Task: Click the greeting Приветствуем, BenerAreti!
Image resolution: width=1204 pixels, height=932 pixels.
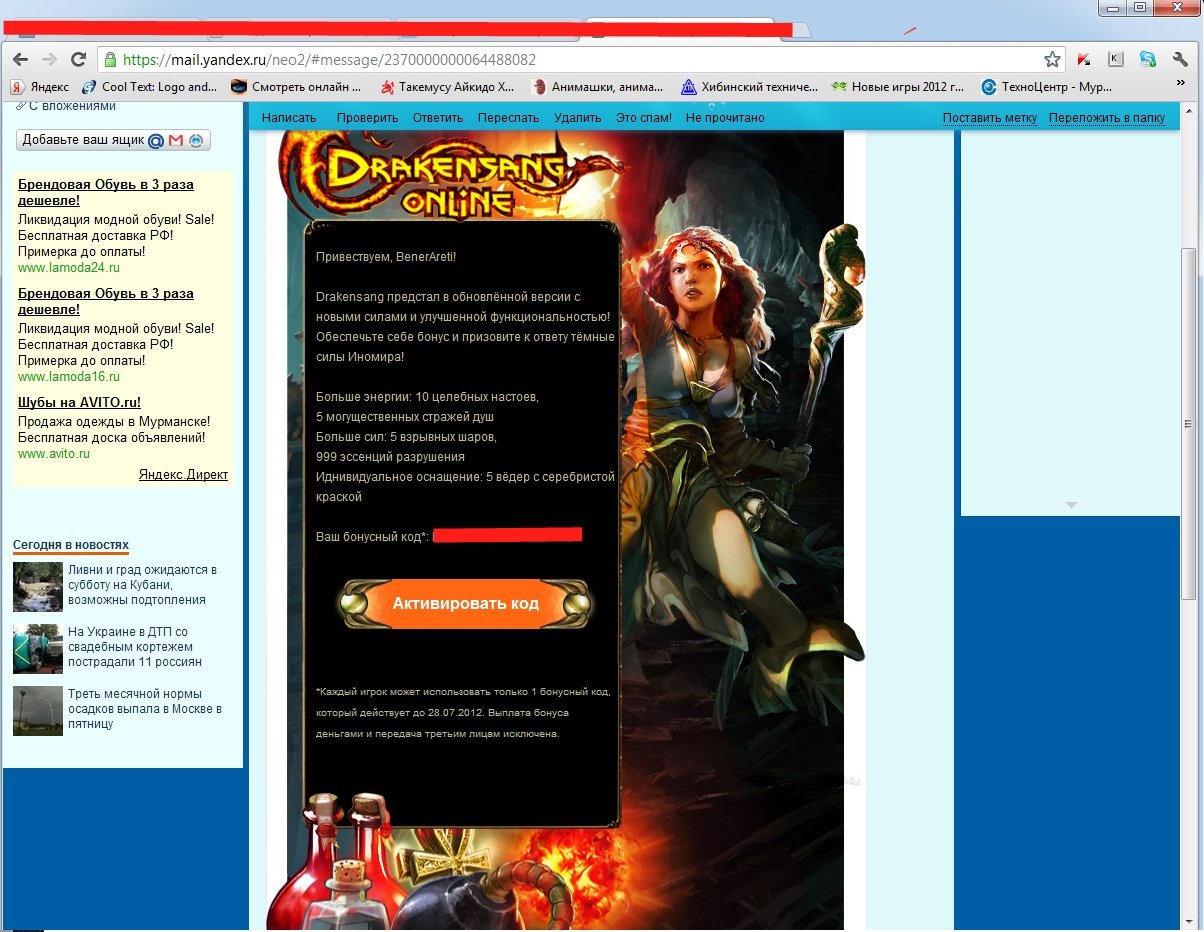Action: tap(386, 257)
